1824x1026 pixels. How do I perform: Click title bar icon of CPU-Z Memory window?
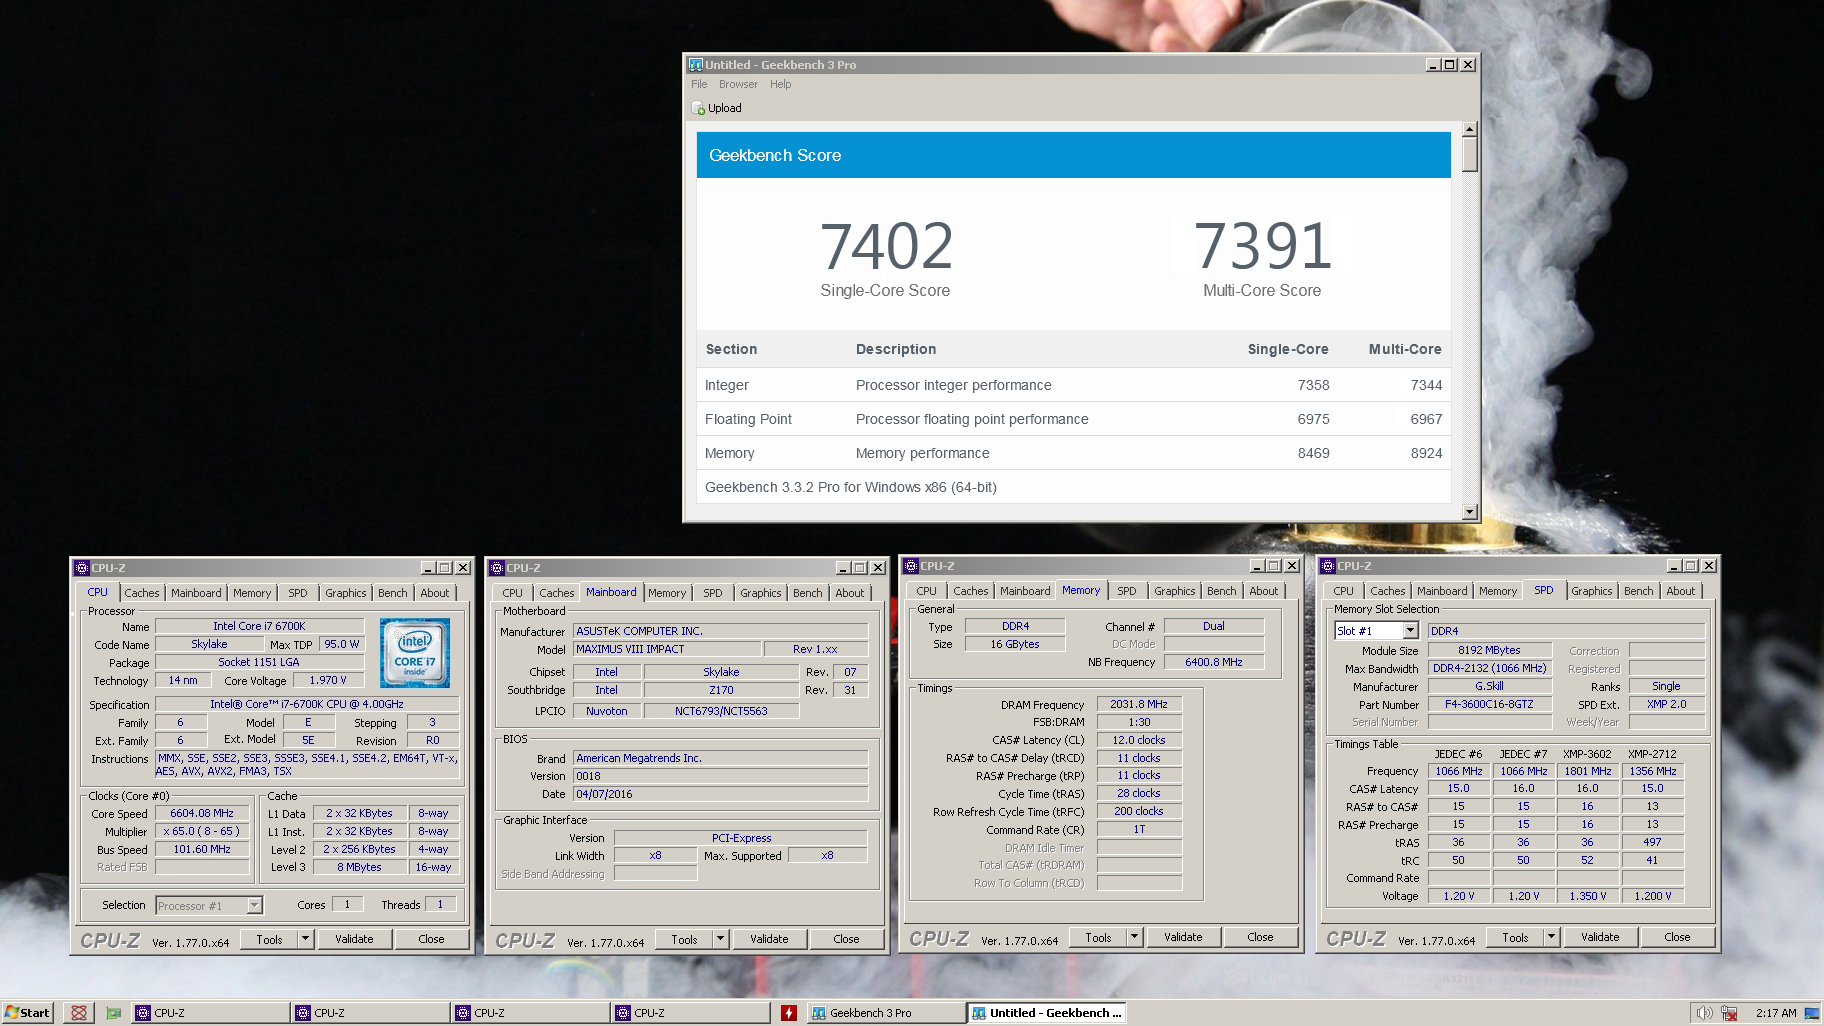911,566
